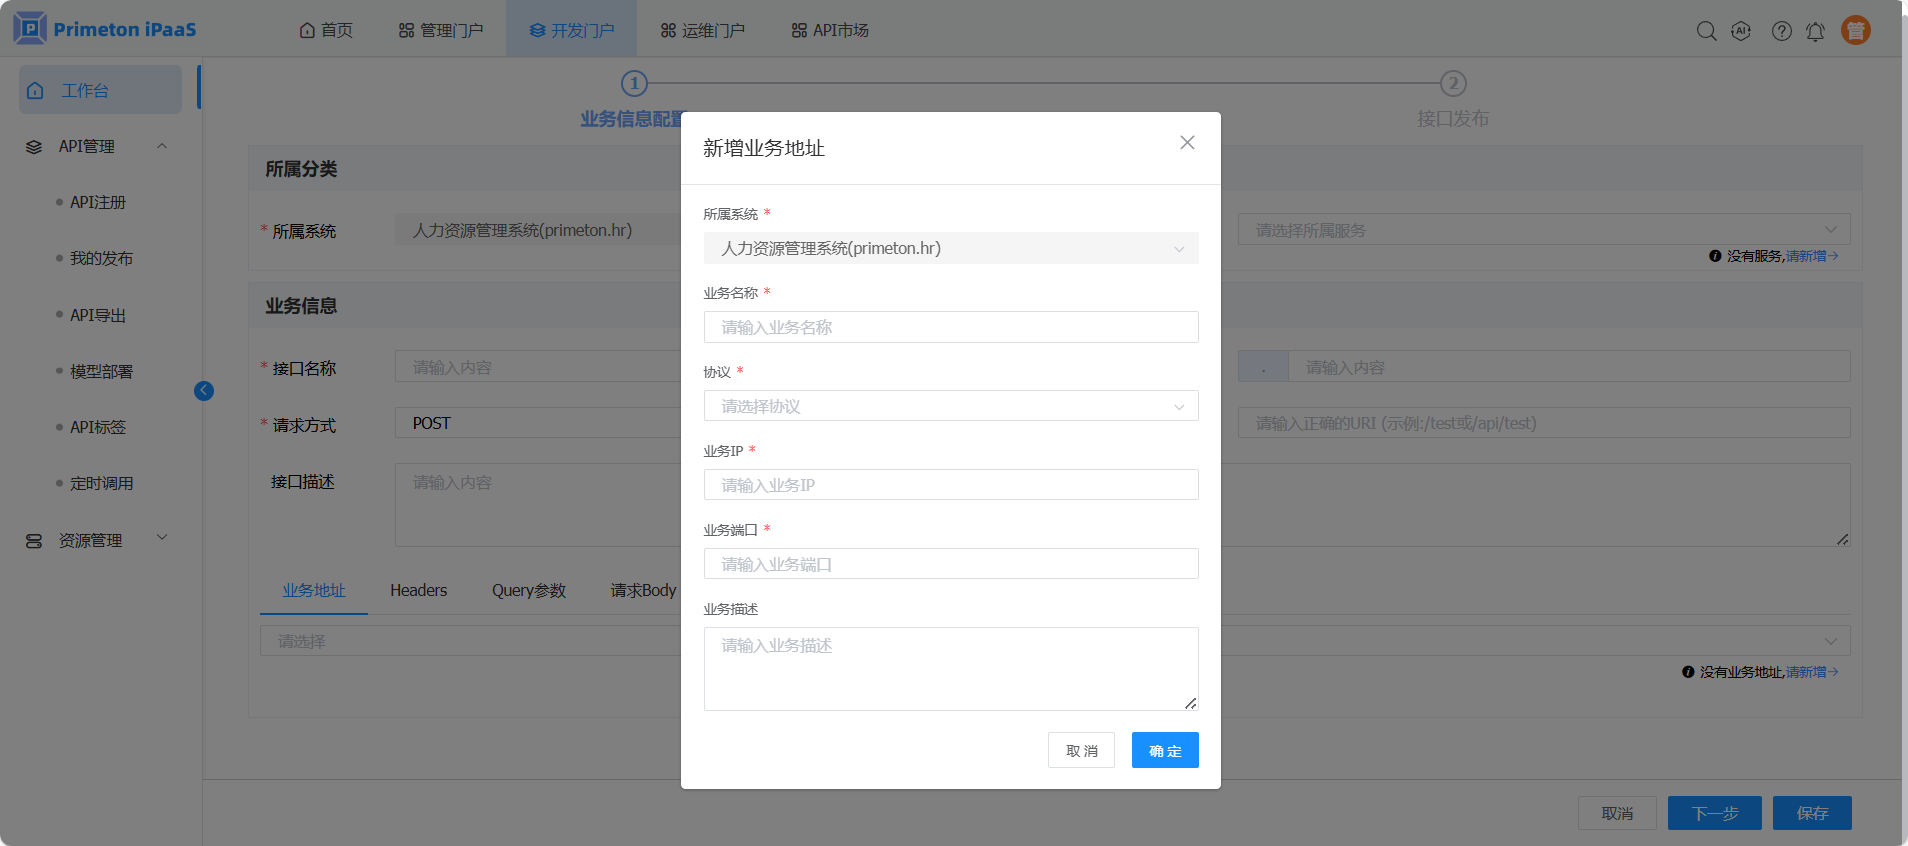Click into the 业务名称 input field

tap(950, 327)
